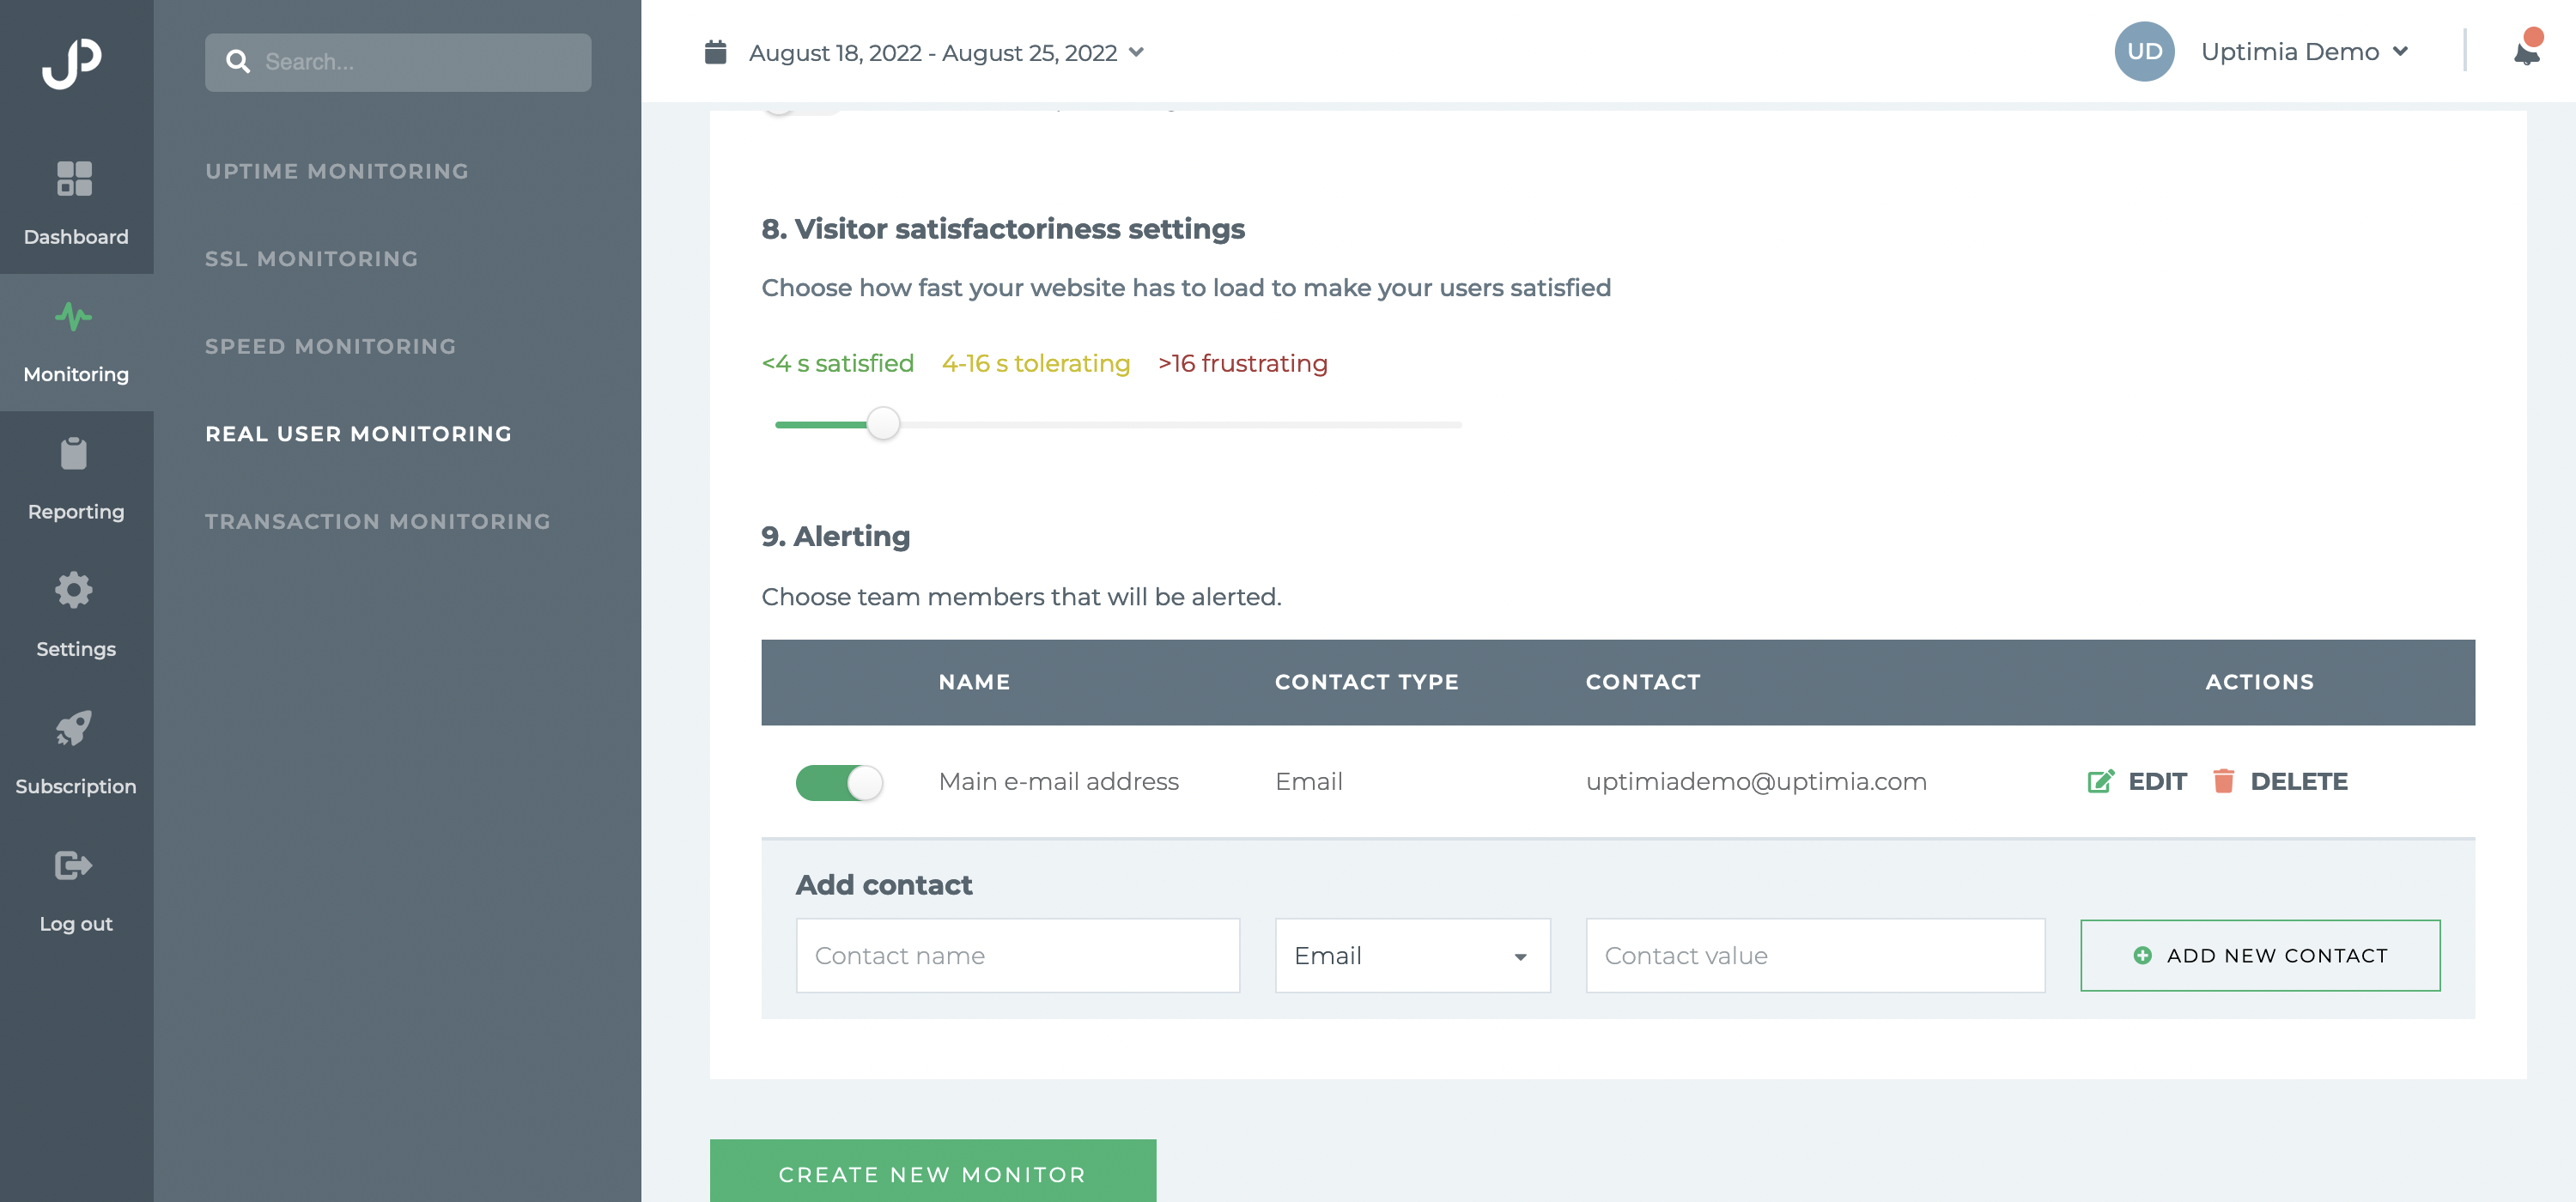
Task: Click the '>16 frustrating' label
Action: point(1243,363)
